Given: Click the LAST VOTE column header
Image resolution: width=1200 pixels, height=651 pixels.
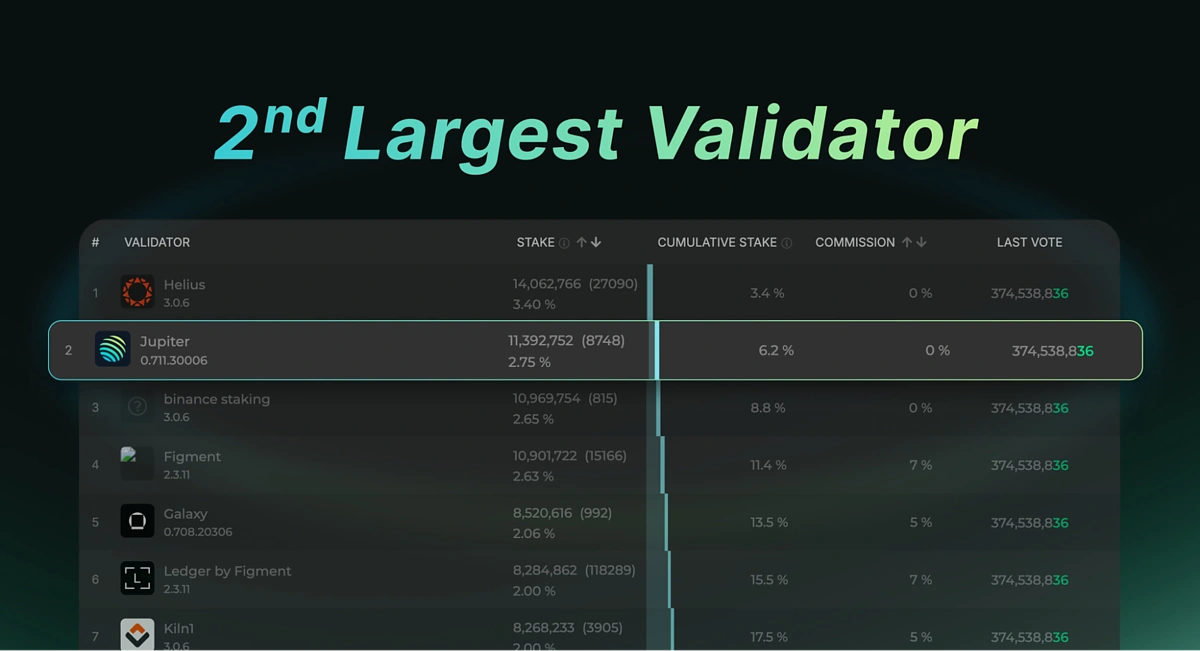Looking at the screenshot, I should (1028, 241).
